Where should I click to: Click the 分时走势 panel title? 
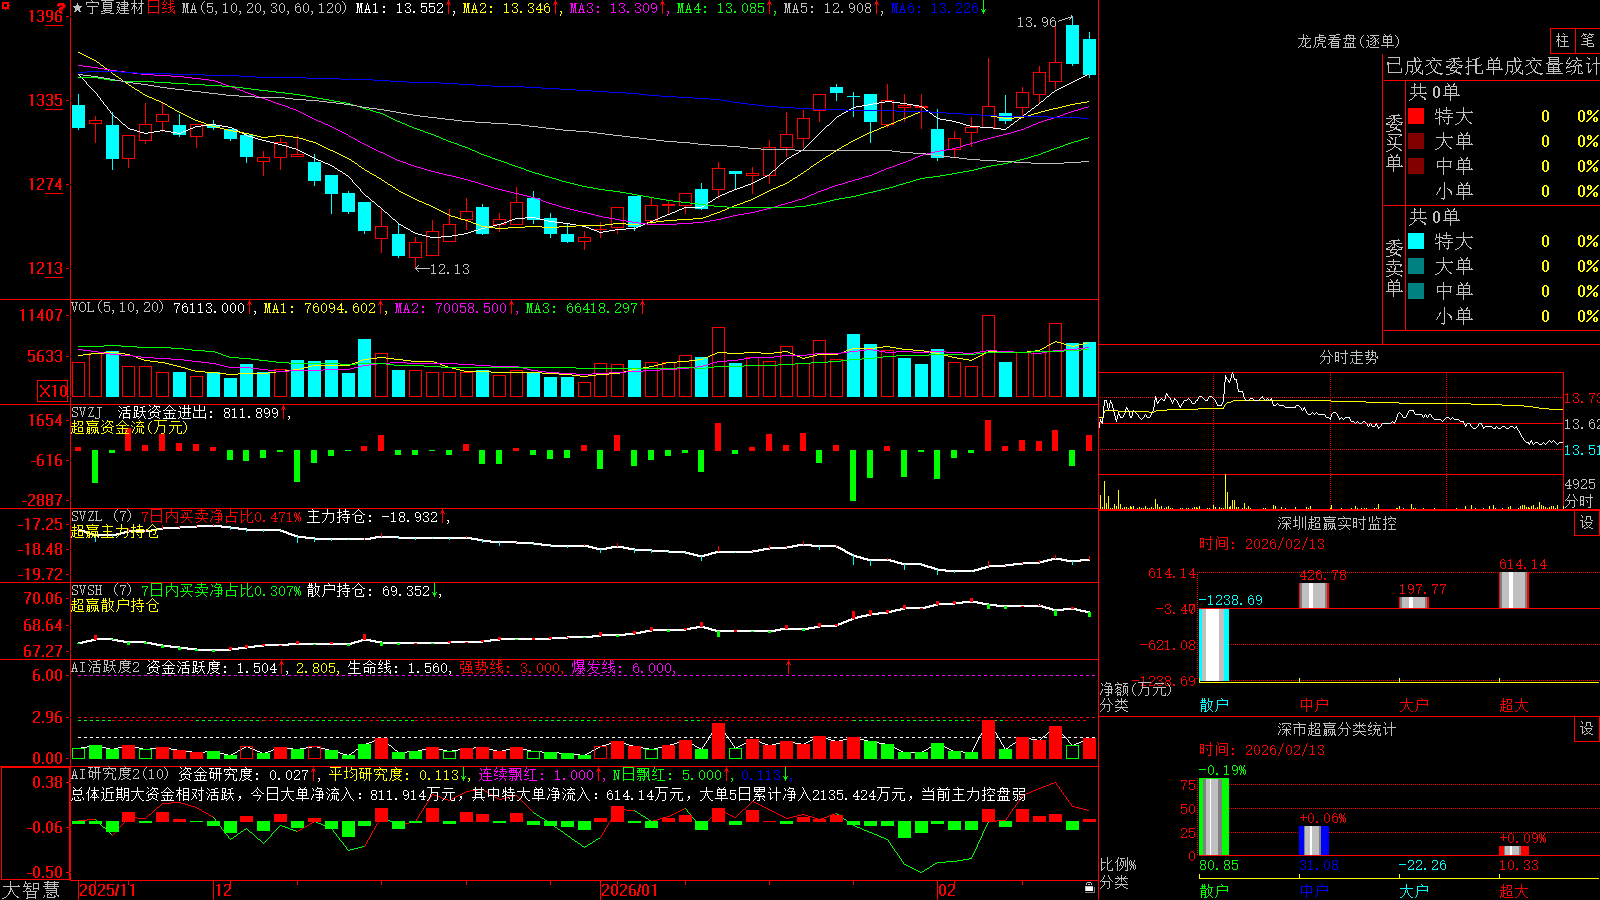click(1349, 357)
